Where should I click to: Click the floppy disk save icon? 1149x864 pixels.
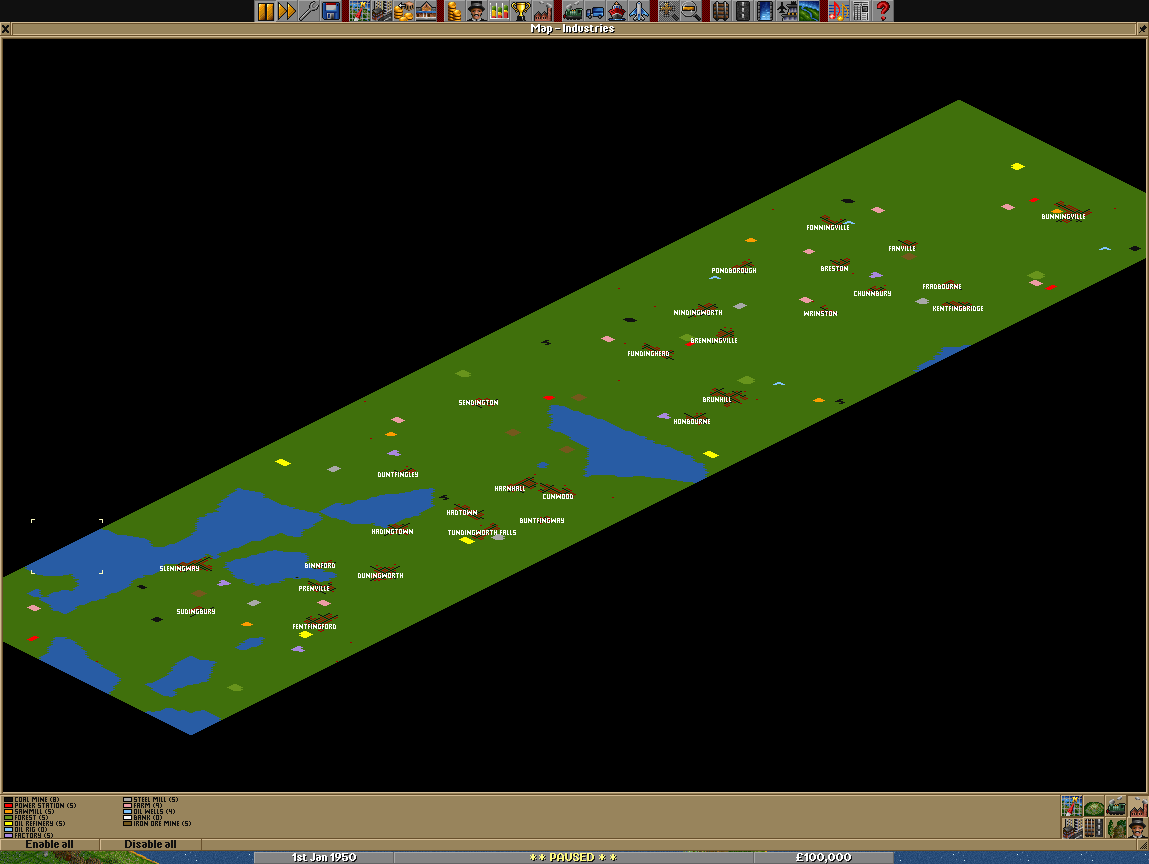(x=331, y=11)
